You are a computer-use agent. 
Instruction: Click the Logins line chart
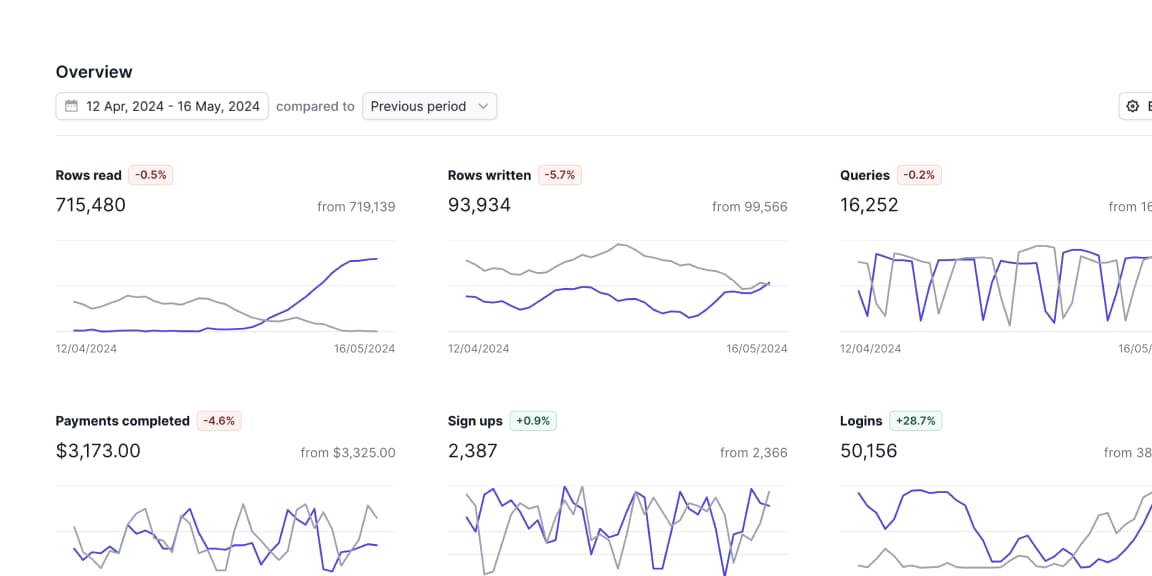[x=995, y=530]
